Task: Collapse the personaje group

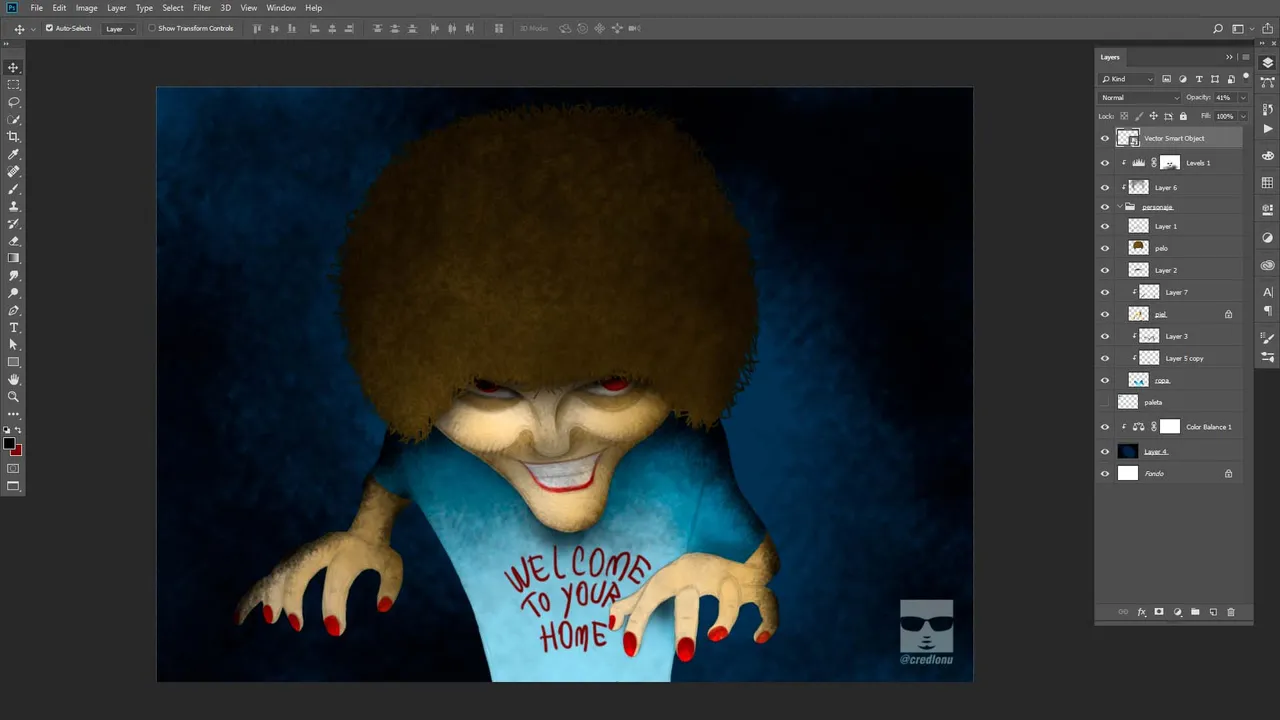Action: coord(1119,207)
